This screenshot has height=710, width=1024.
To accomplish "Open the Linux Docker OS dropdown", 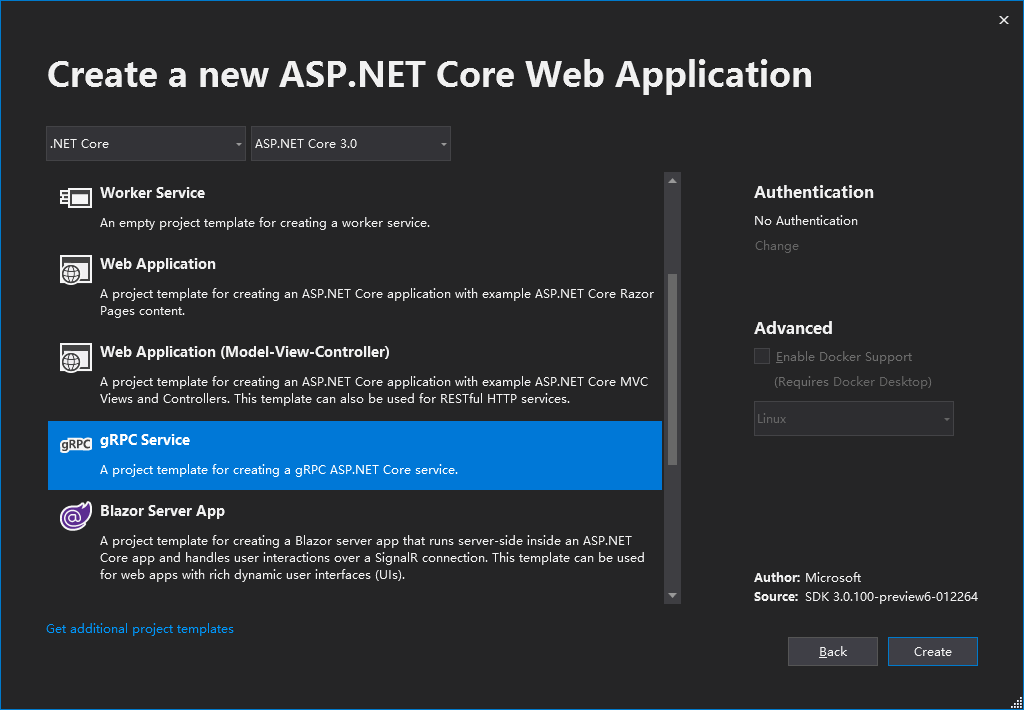I will click(x=853, y=418).
